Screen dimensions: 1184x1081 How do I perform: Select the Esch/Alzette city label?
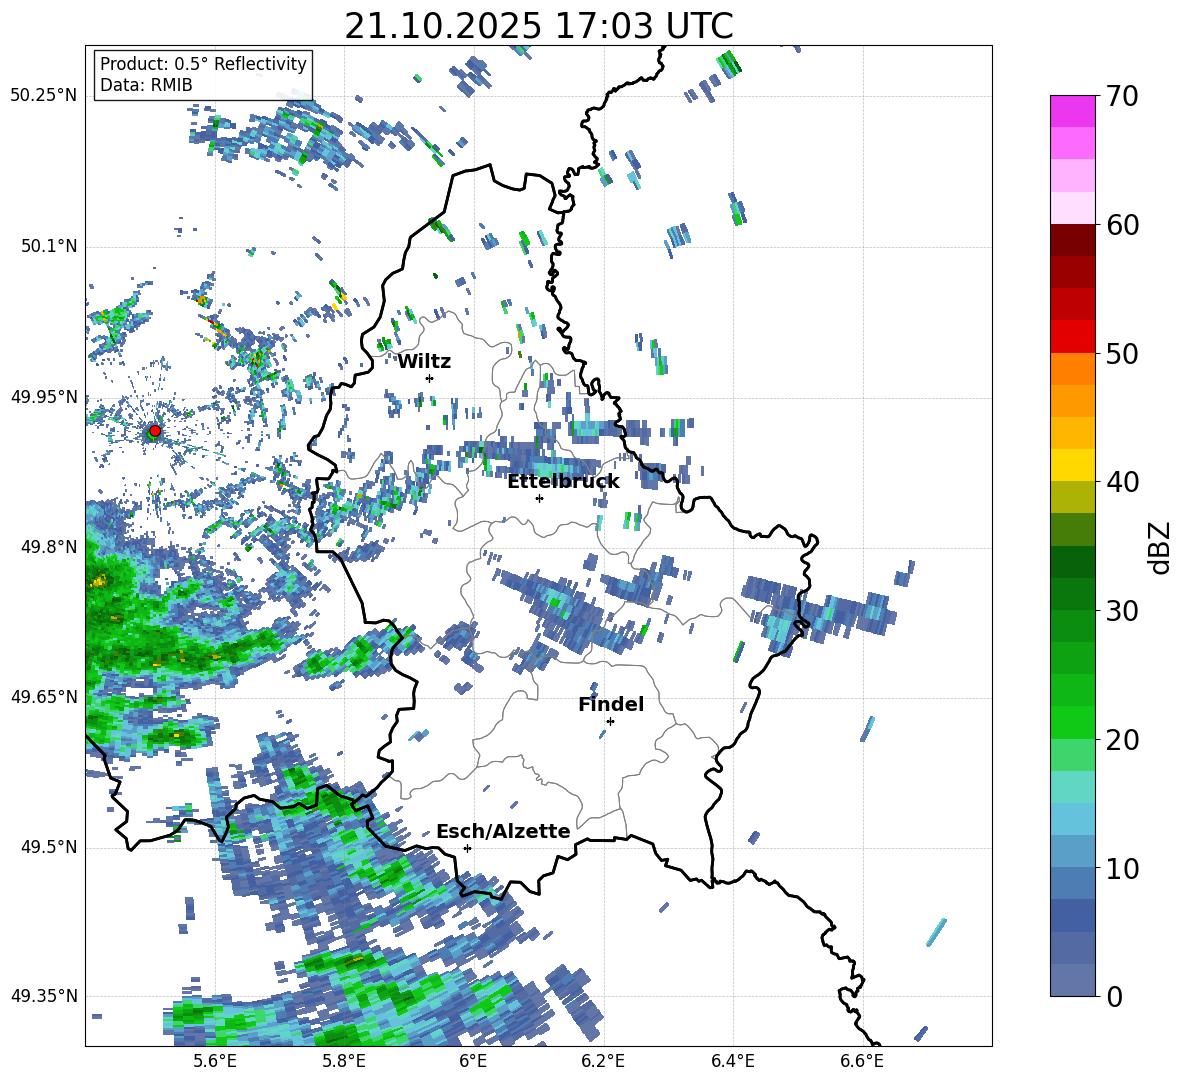[x=503, y=831]
